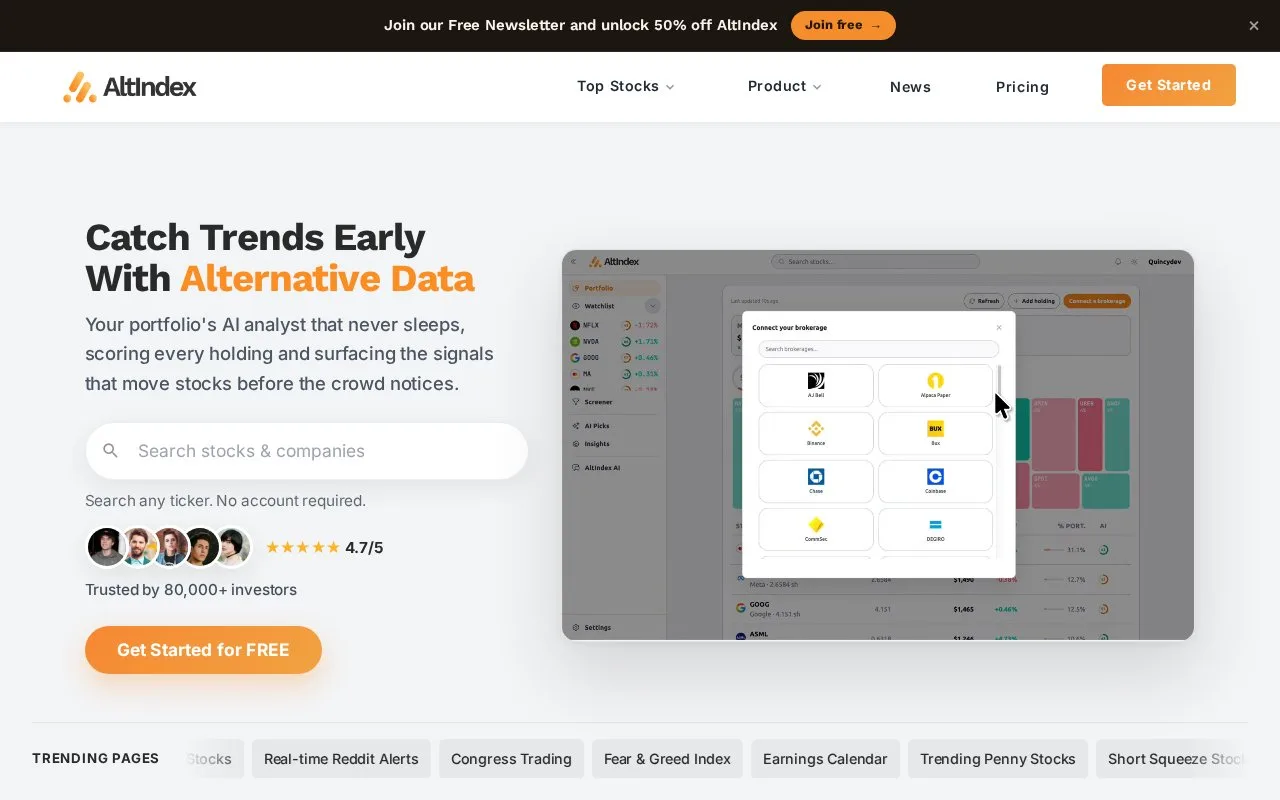The width and height of the screenshot is (1280, 800).
Task: Click the Get Started header button
Action: pyautogui.click(x=1168, y=85)
